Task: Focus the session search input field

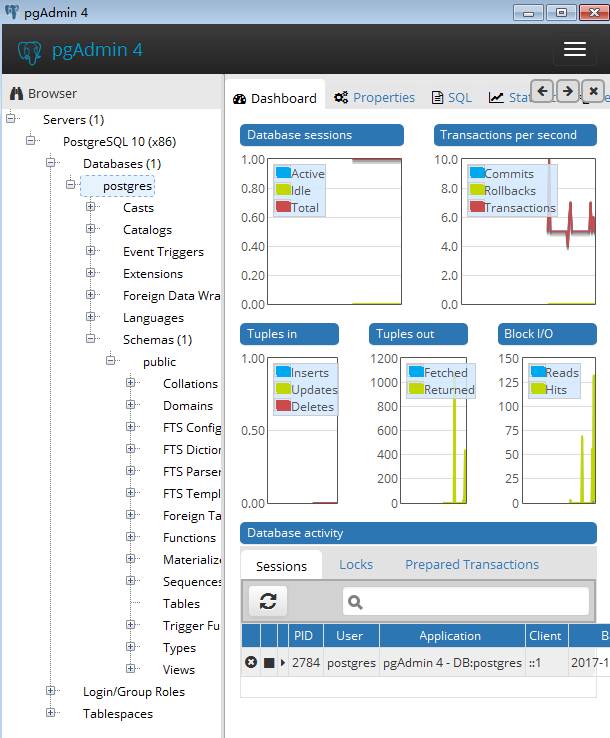Action: point(466,601)
